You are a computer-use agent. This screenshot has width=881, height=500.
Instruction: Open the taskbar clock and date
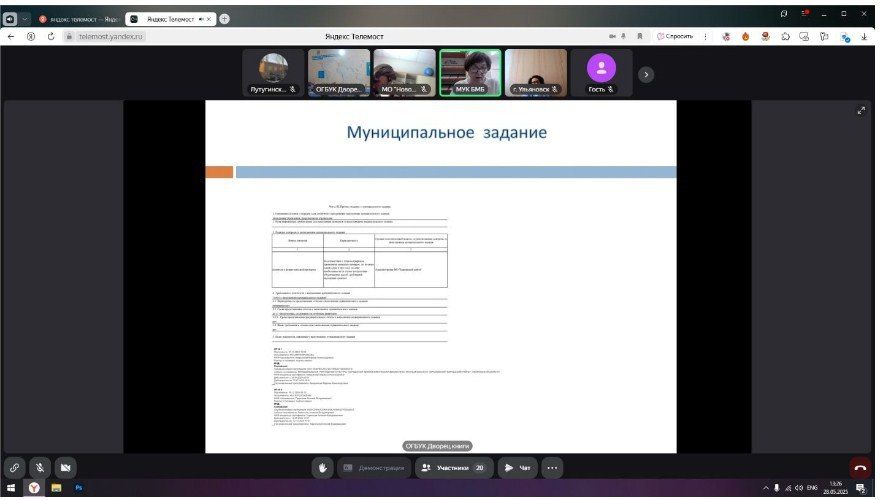click(835, 488)
